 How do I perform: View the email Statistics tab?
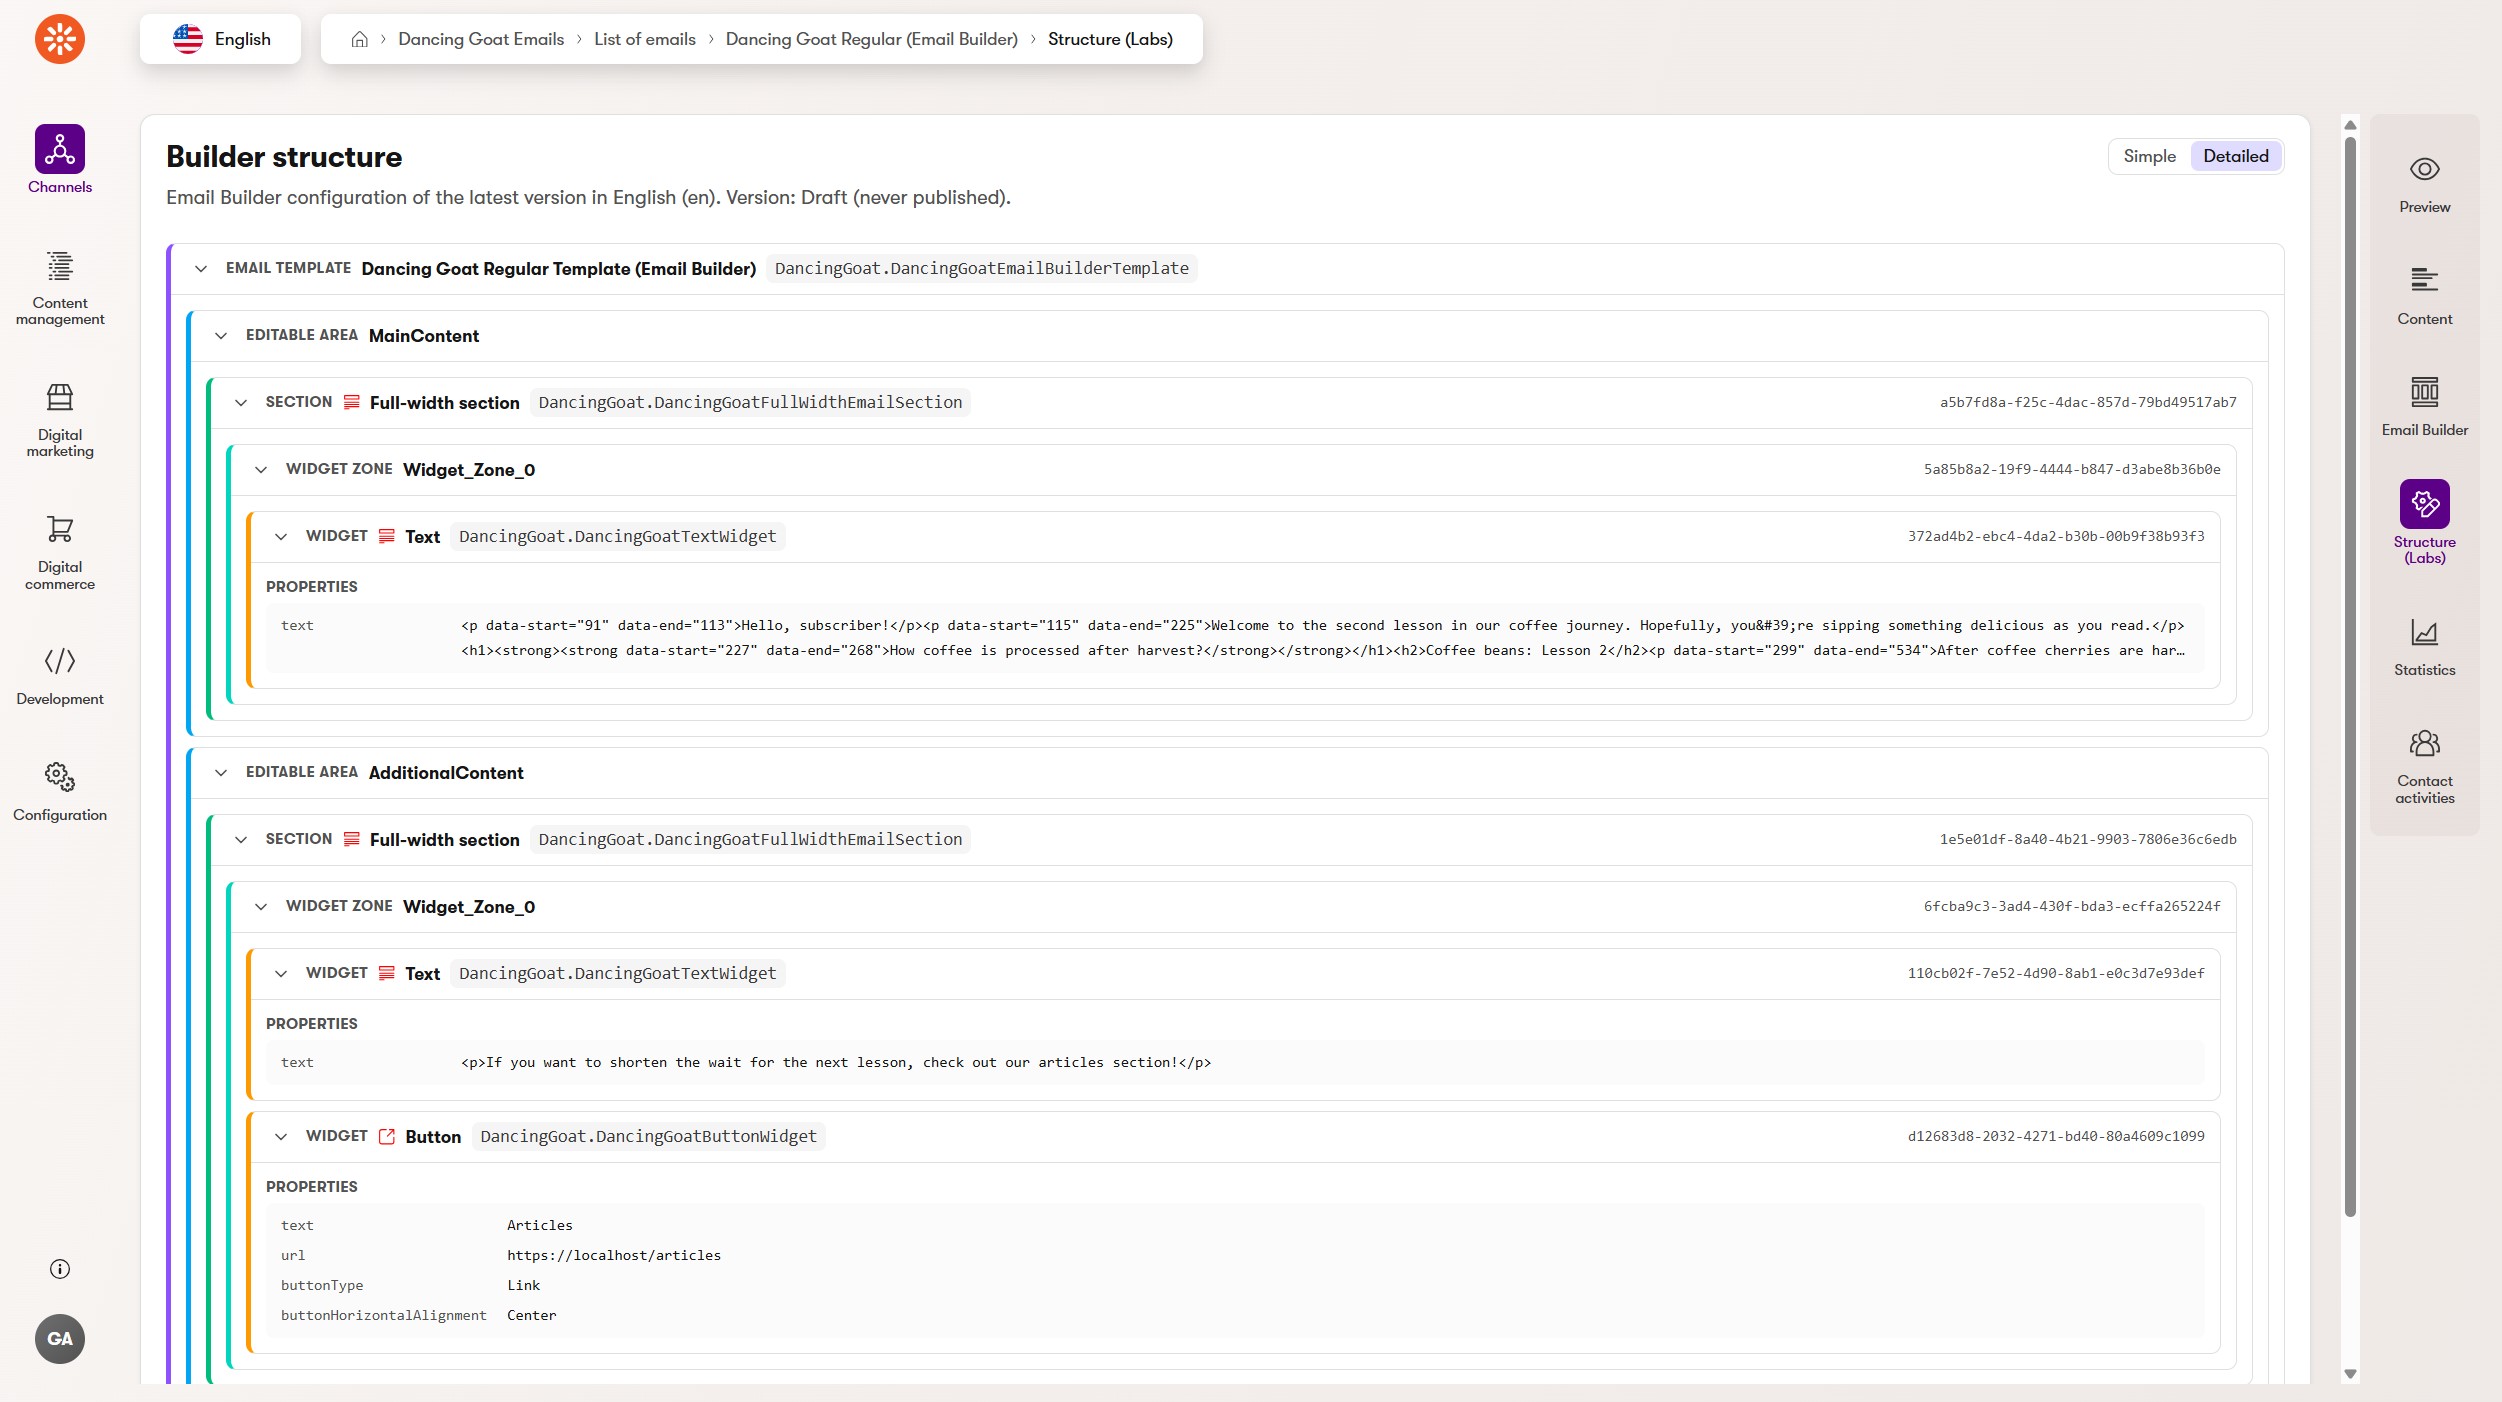(x=2424, y=648)
